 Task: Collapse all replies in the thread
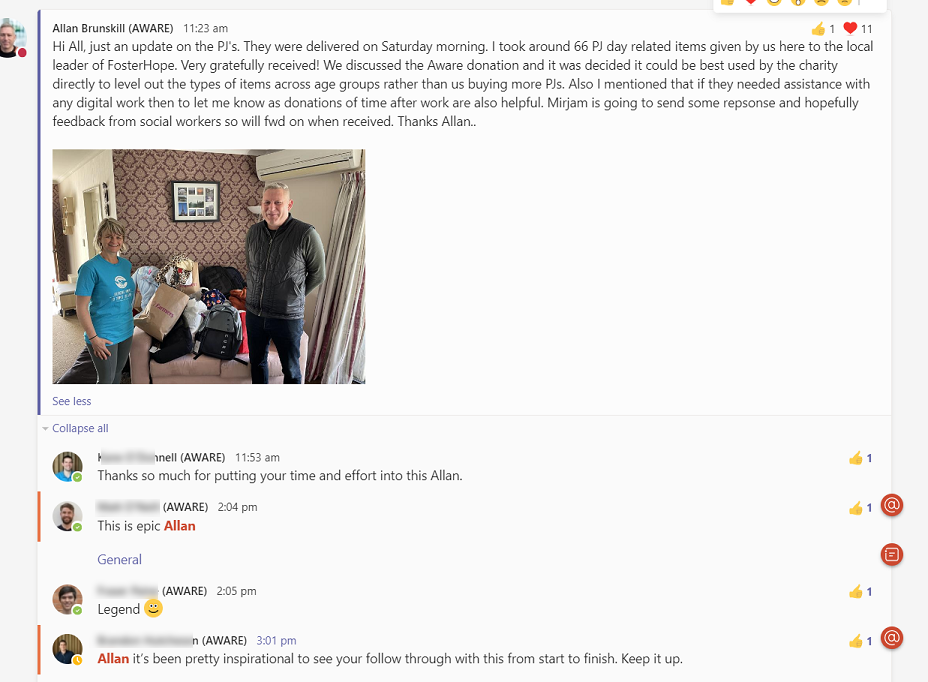[x=80, y=428]
